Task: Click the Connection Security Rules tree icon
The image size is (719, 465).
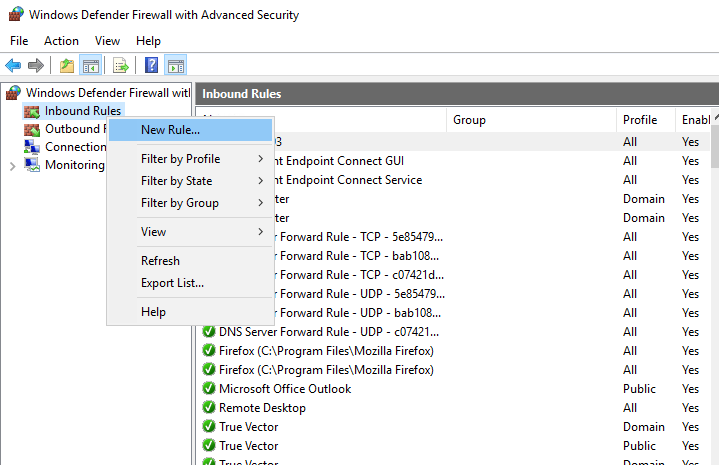Action: coord(32,147)
